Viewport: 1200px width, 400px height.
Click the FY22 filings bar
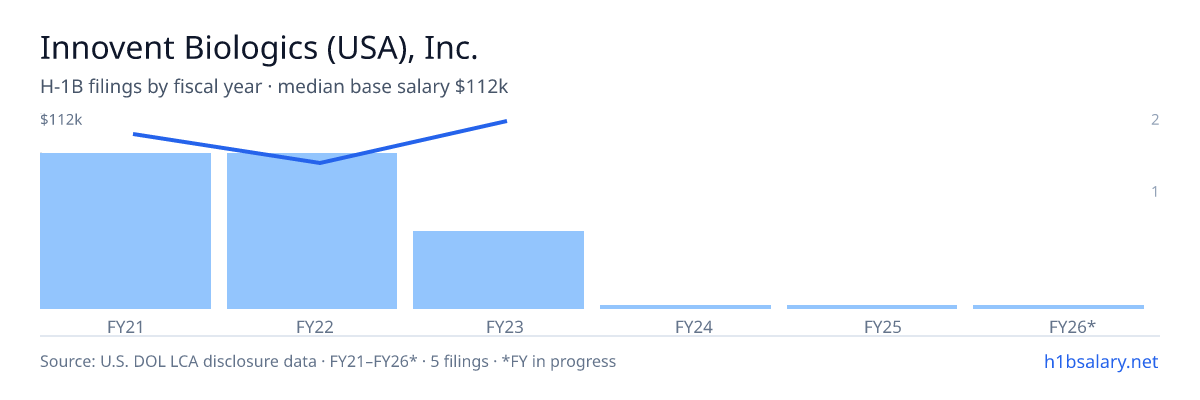(x=312, y=231)
